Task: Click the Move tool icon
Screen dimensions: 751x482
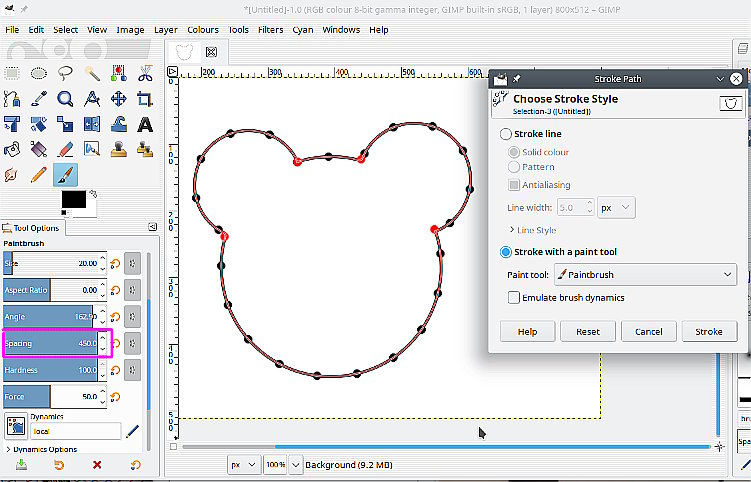Action: (118, 99)
